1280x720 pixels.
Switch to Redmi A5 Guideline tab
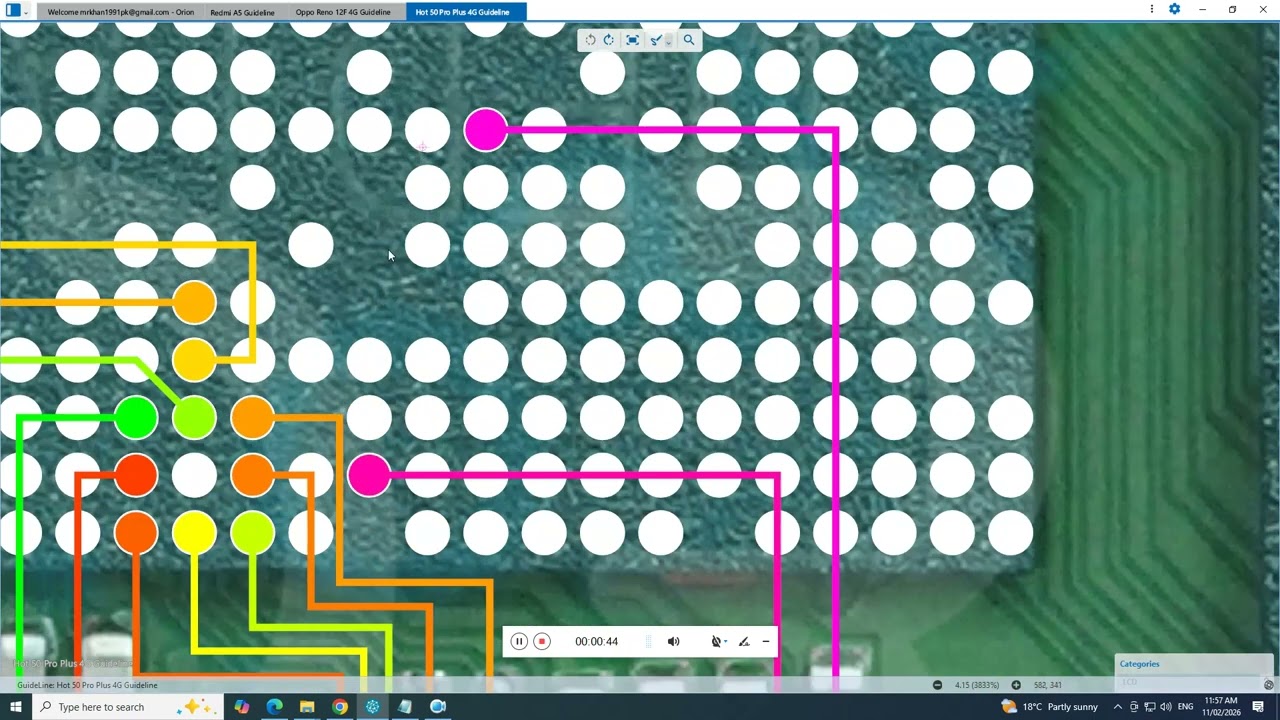click(242, 12)
